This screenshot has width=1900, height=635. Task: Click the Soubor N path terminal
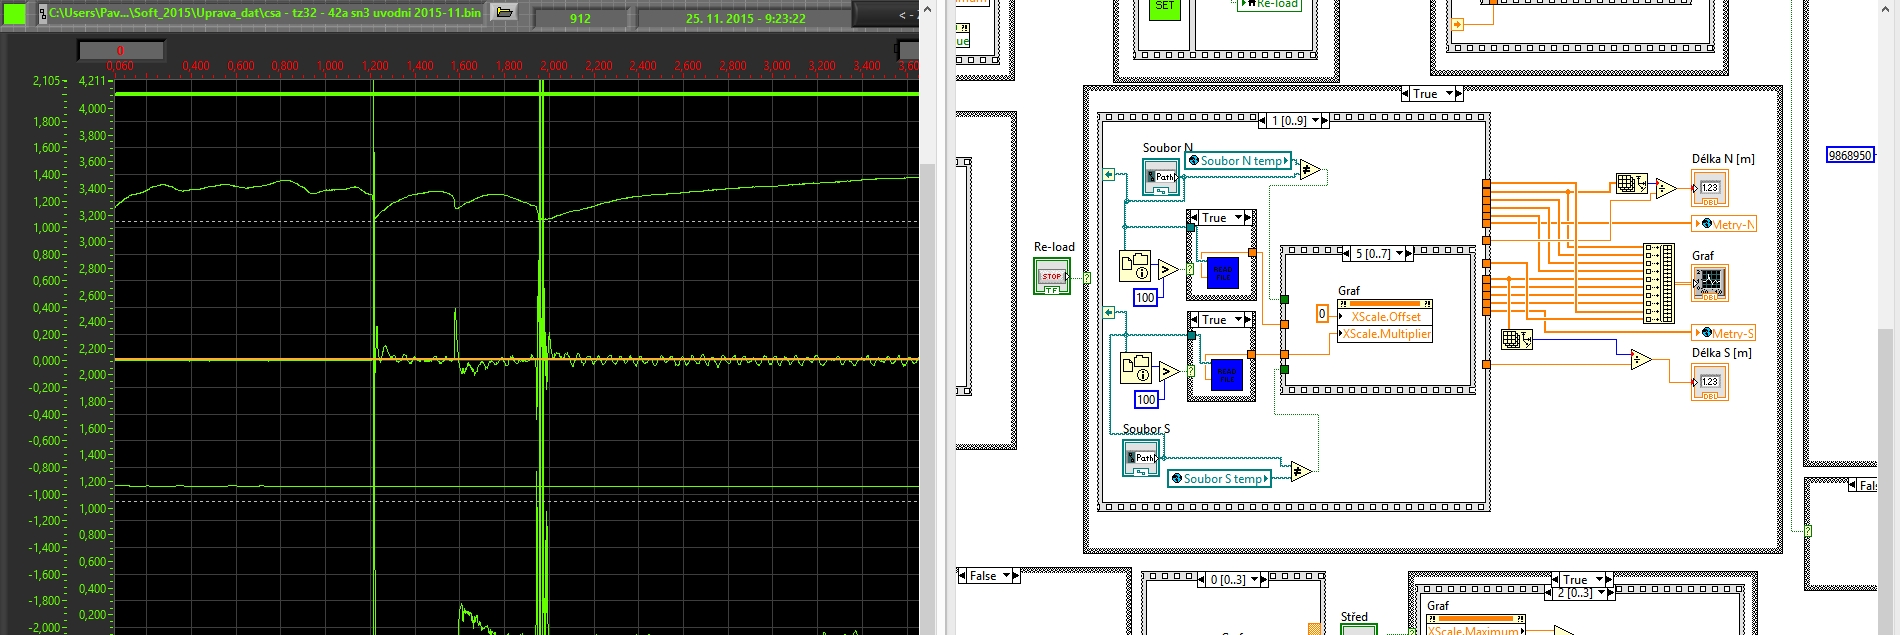point(1161,178)
